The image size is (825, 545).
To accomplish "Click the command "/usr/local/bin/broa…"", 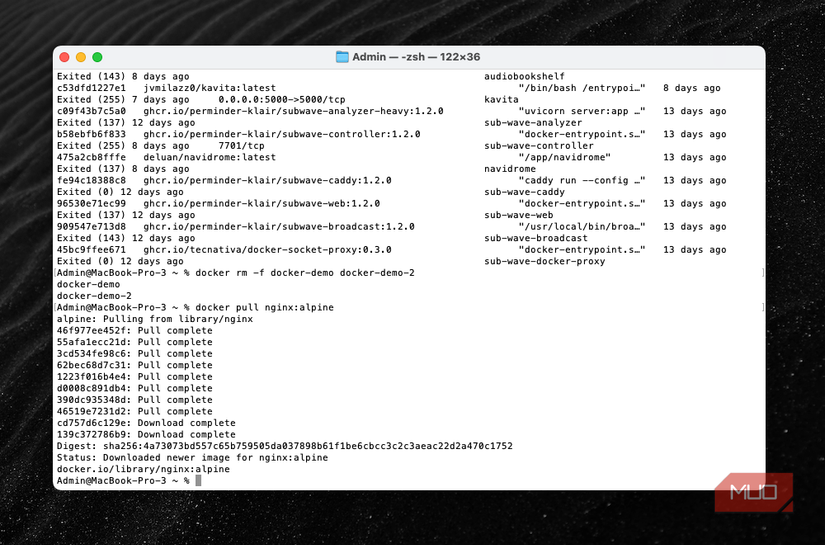I will tap(582, 227).
